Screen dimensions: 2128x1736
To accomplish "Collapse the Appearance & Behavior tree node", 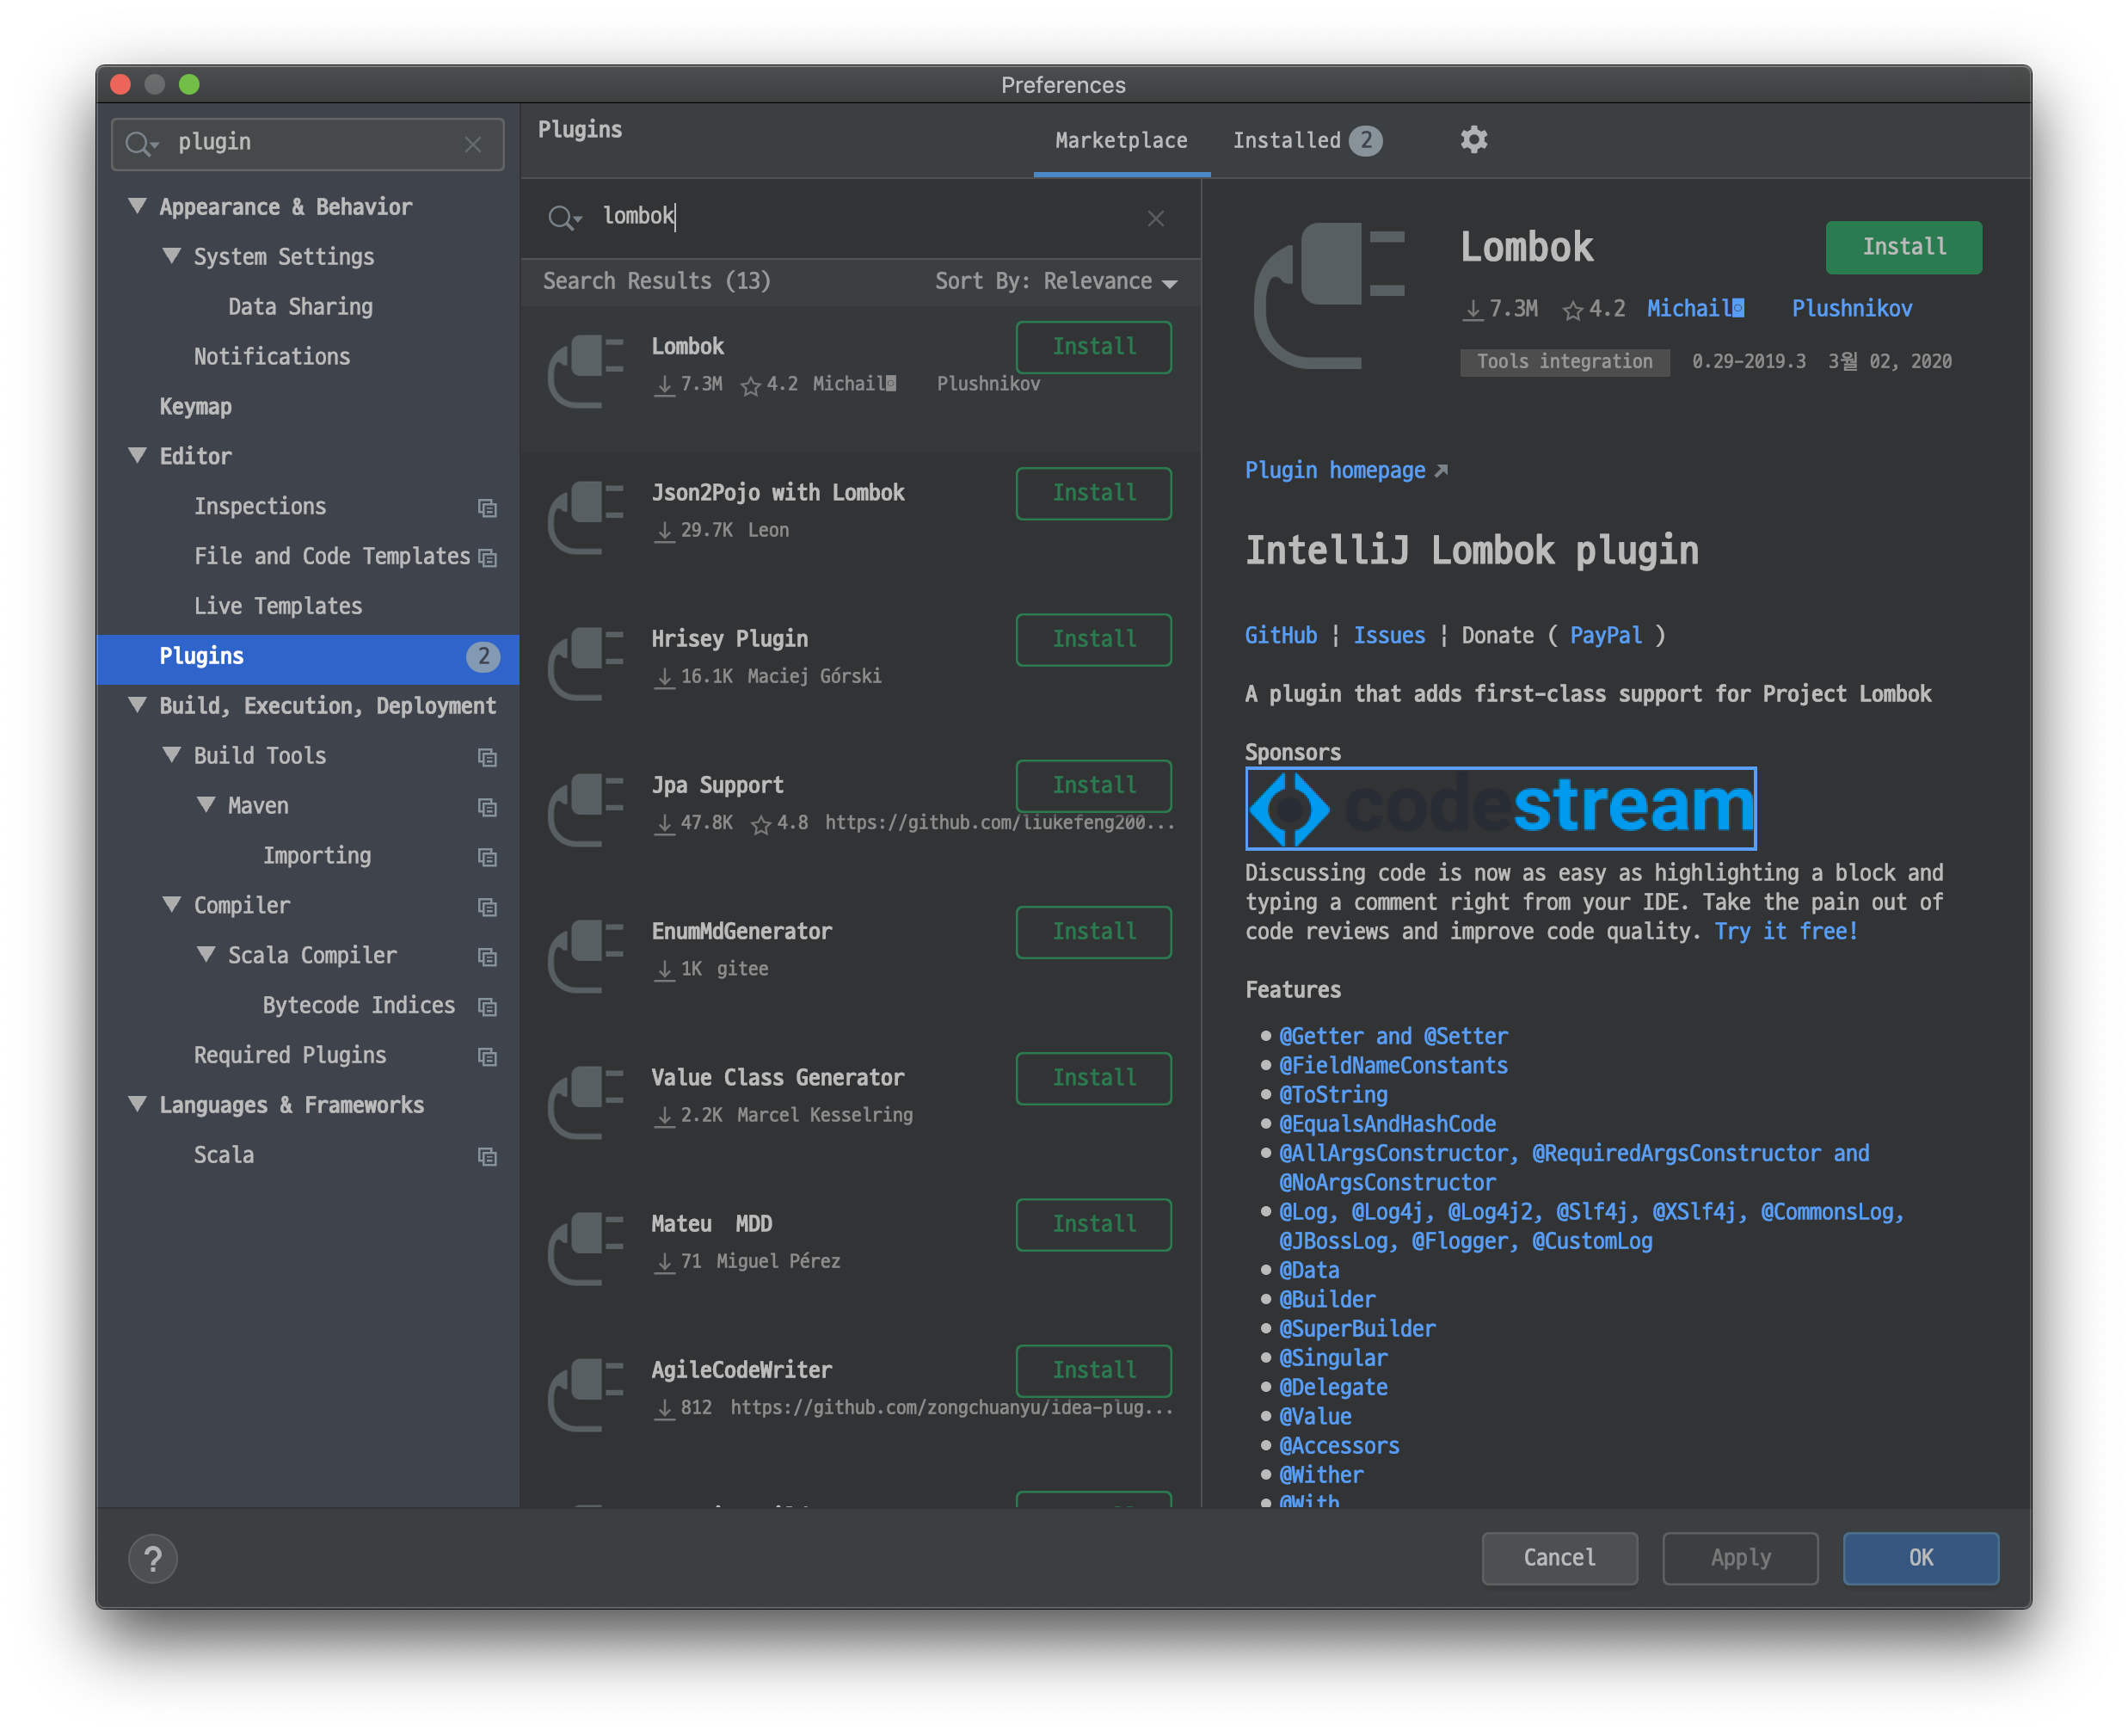I will pos(138,206).
